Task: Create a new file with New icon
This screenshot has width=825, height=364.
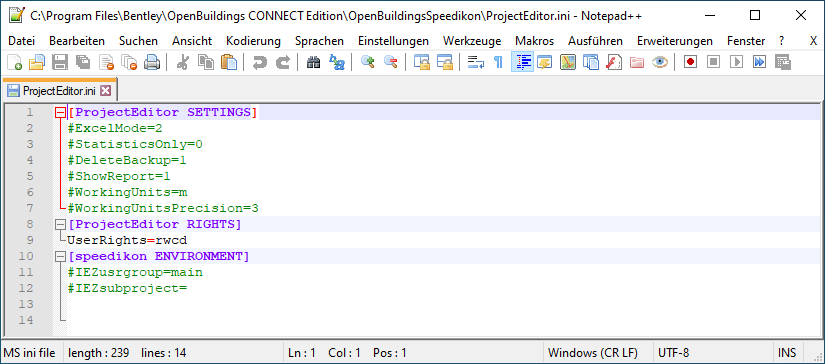Action: pos(15,63)
